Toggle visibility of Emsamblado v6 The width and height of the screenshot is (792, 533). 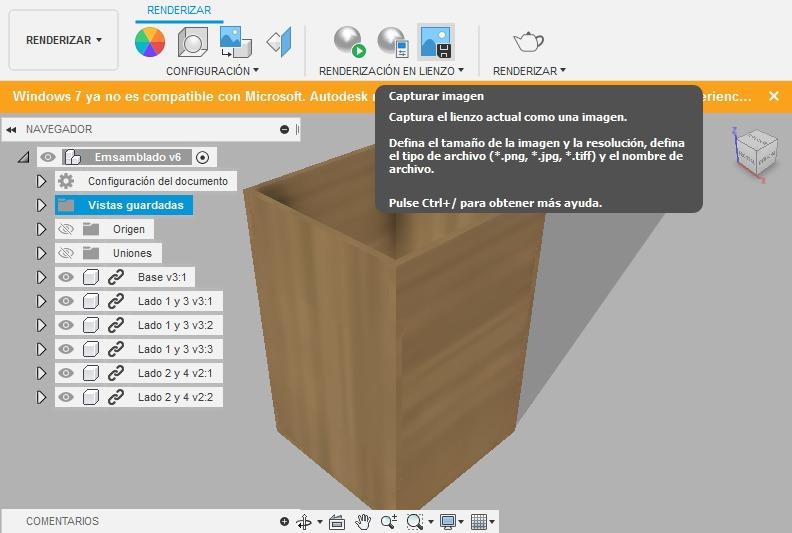[48, 157]
